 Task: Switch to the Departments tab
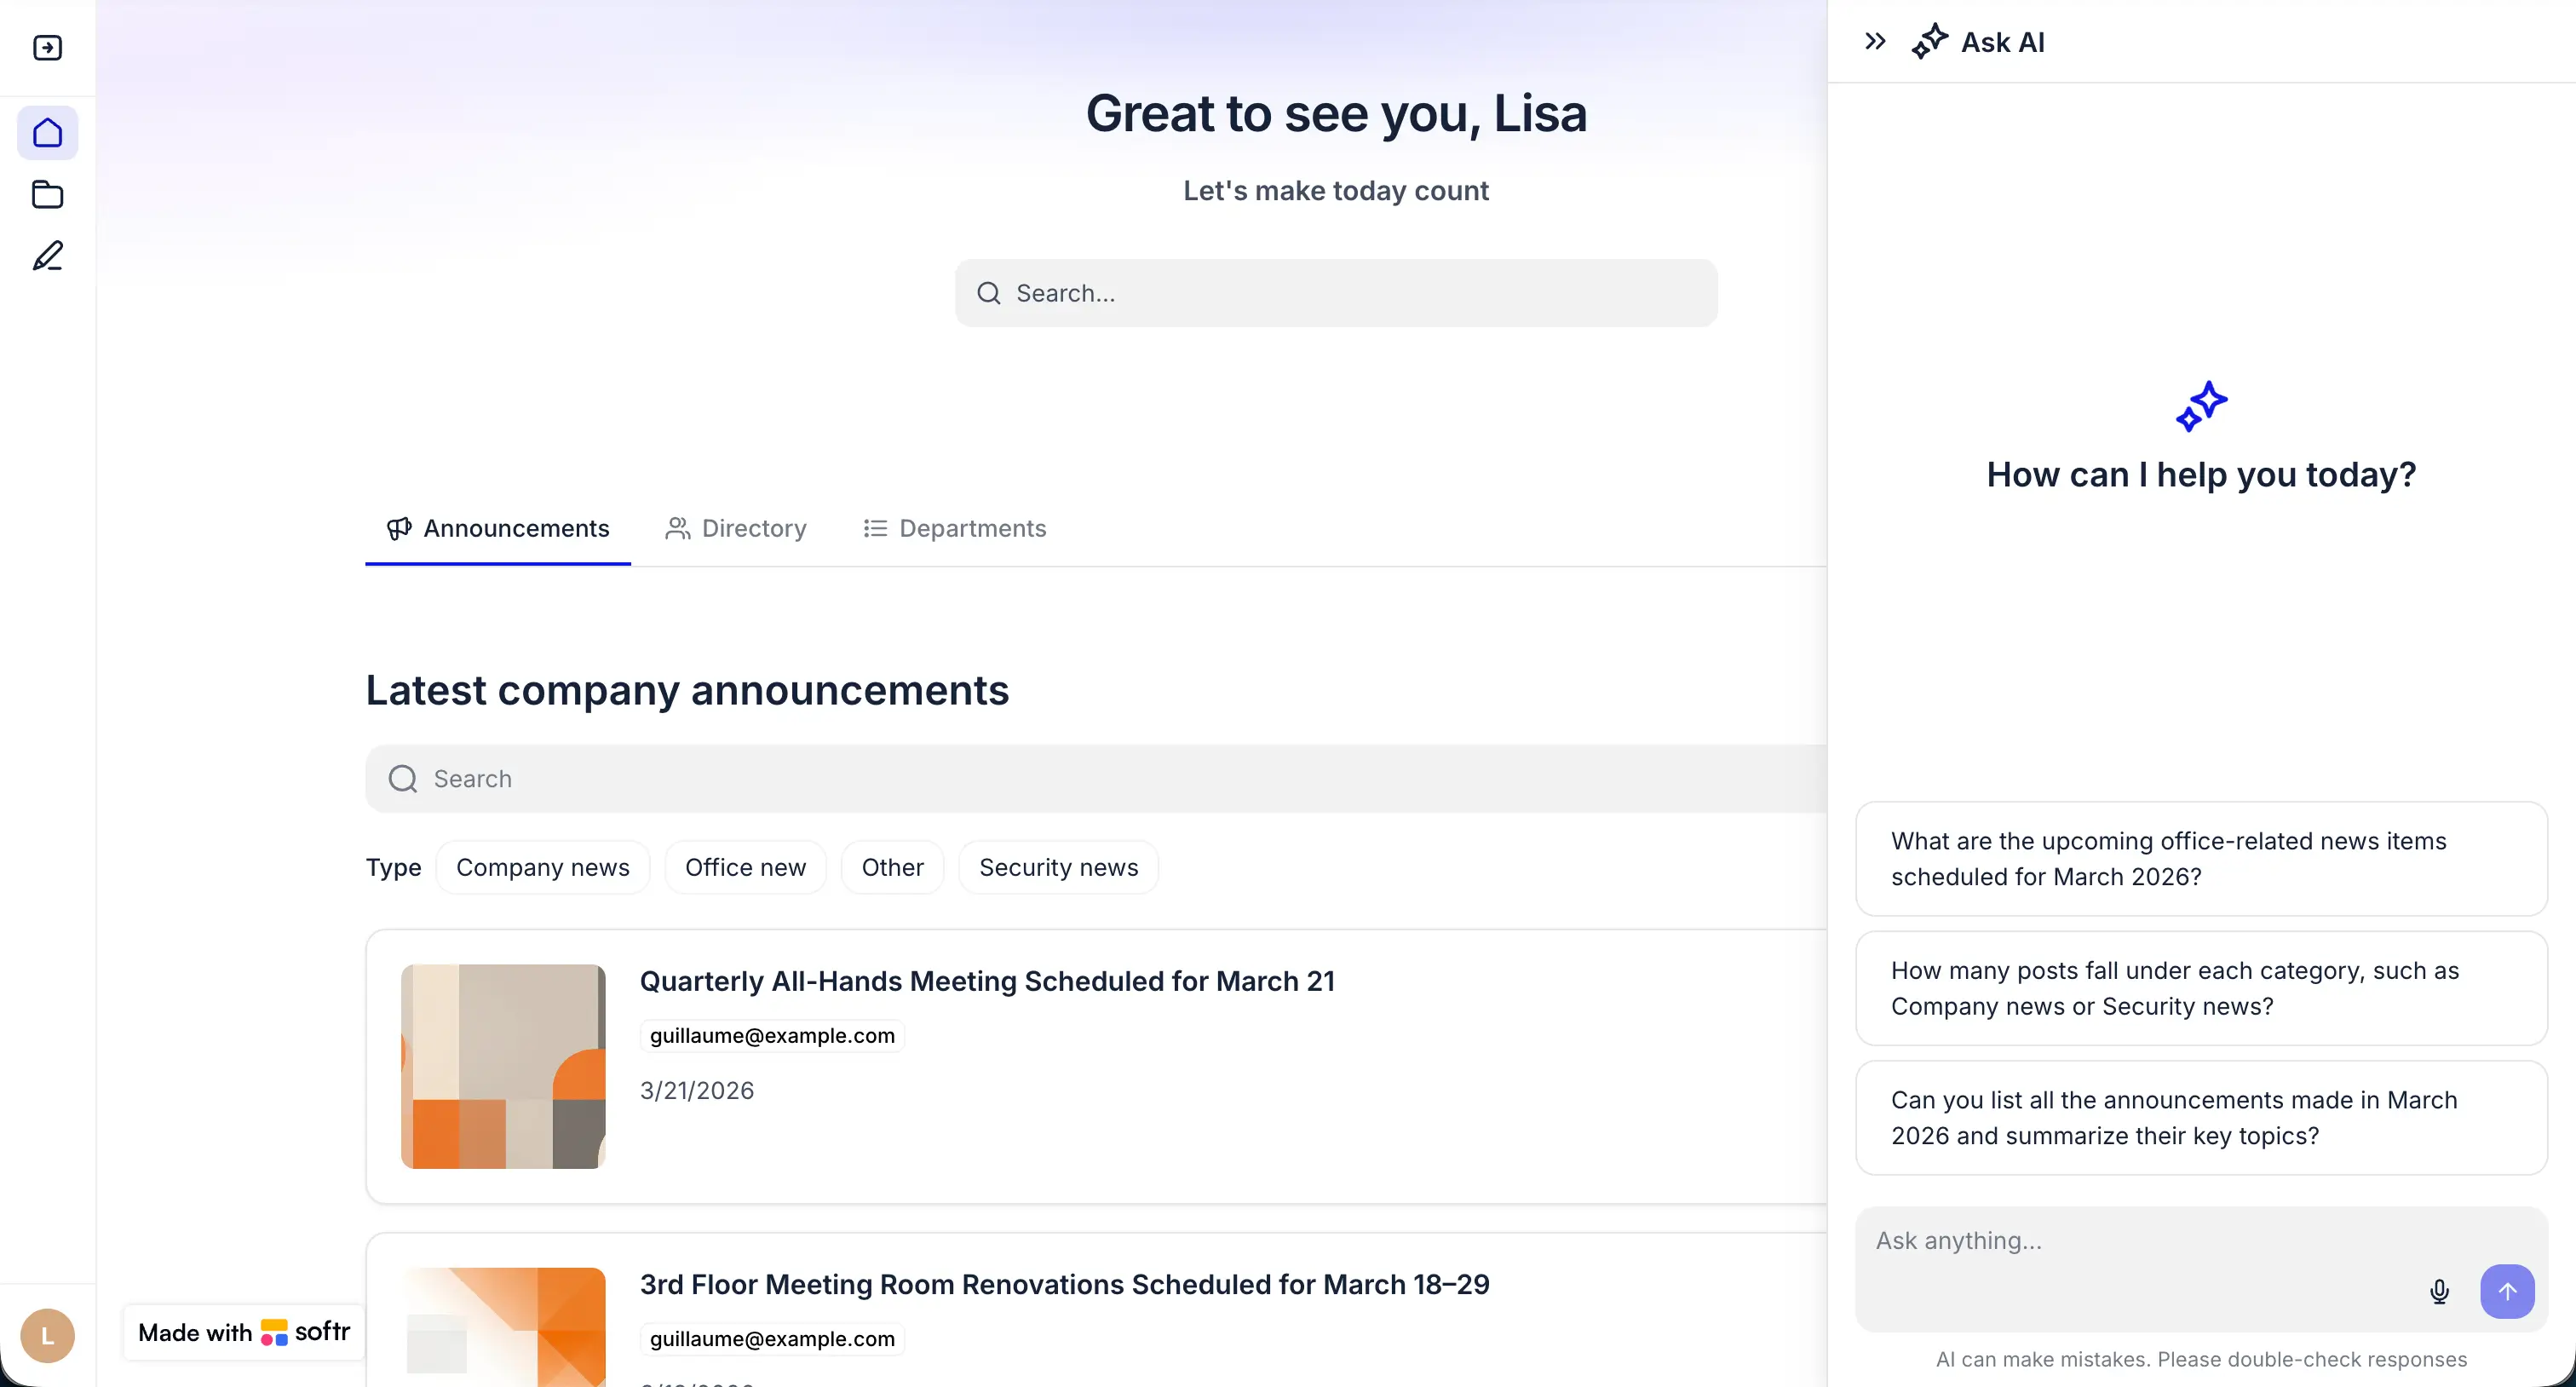[955, 528]
